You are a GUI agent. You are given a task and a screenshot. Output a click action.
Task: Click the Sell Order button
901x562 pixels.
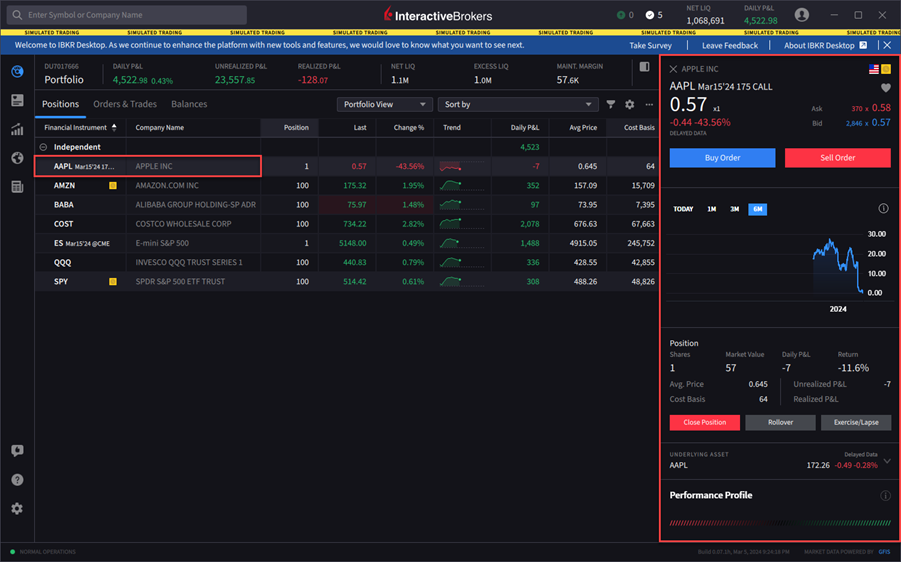(x=838, y=157)
